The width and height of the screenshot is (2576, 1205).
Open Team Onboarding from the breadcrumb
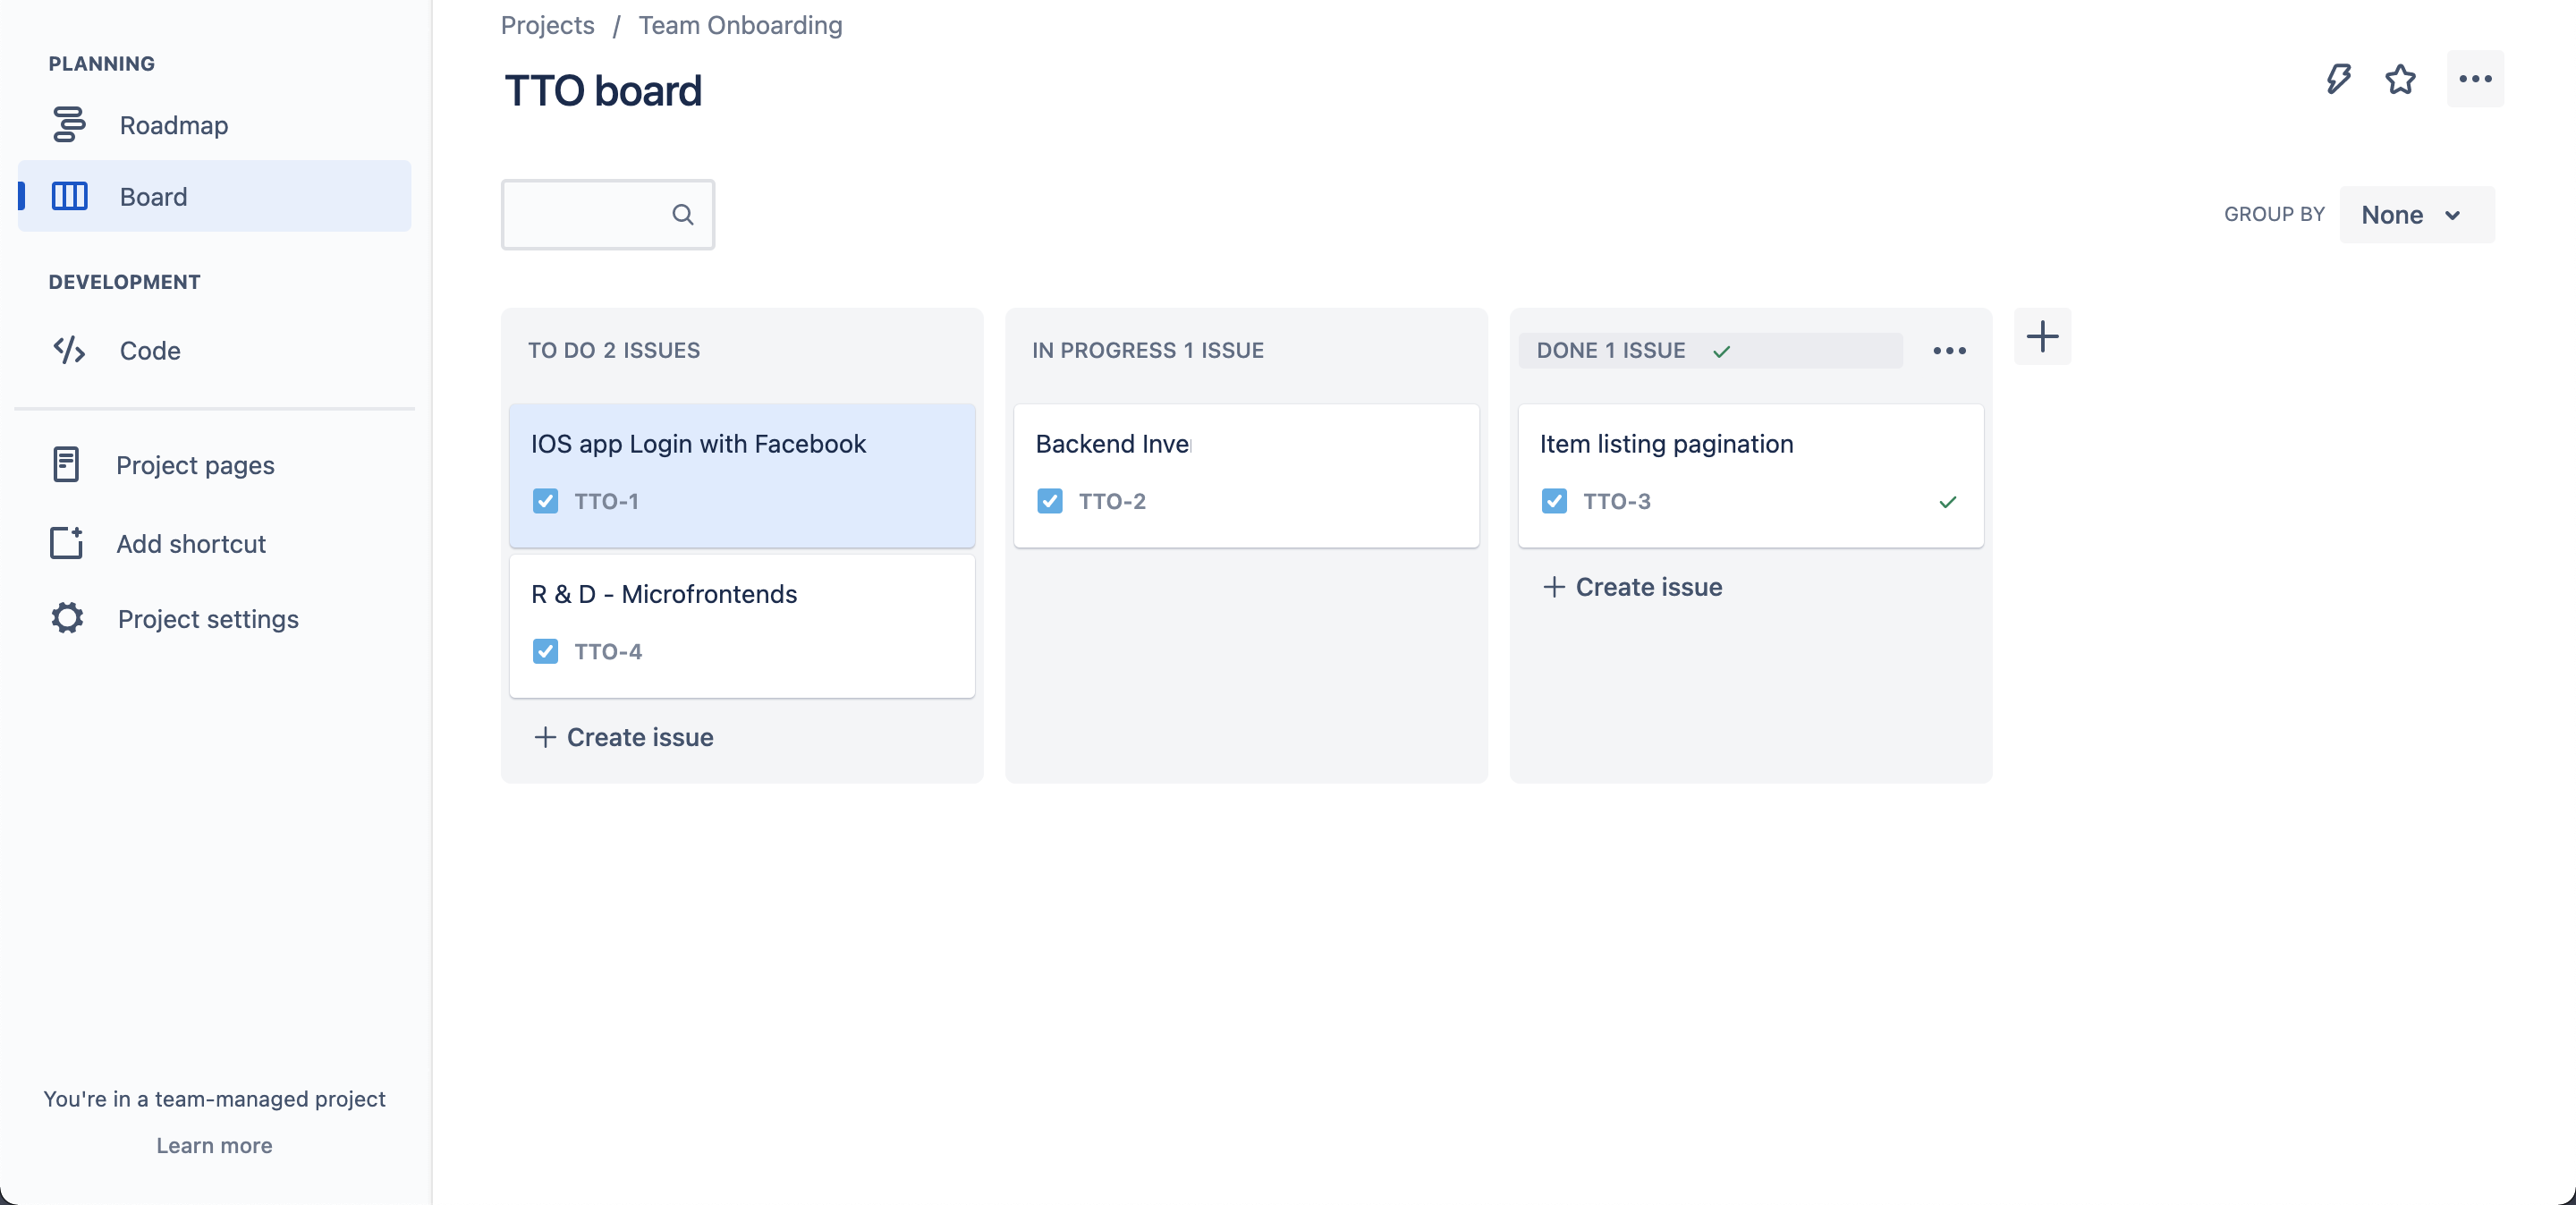point(740,25)
